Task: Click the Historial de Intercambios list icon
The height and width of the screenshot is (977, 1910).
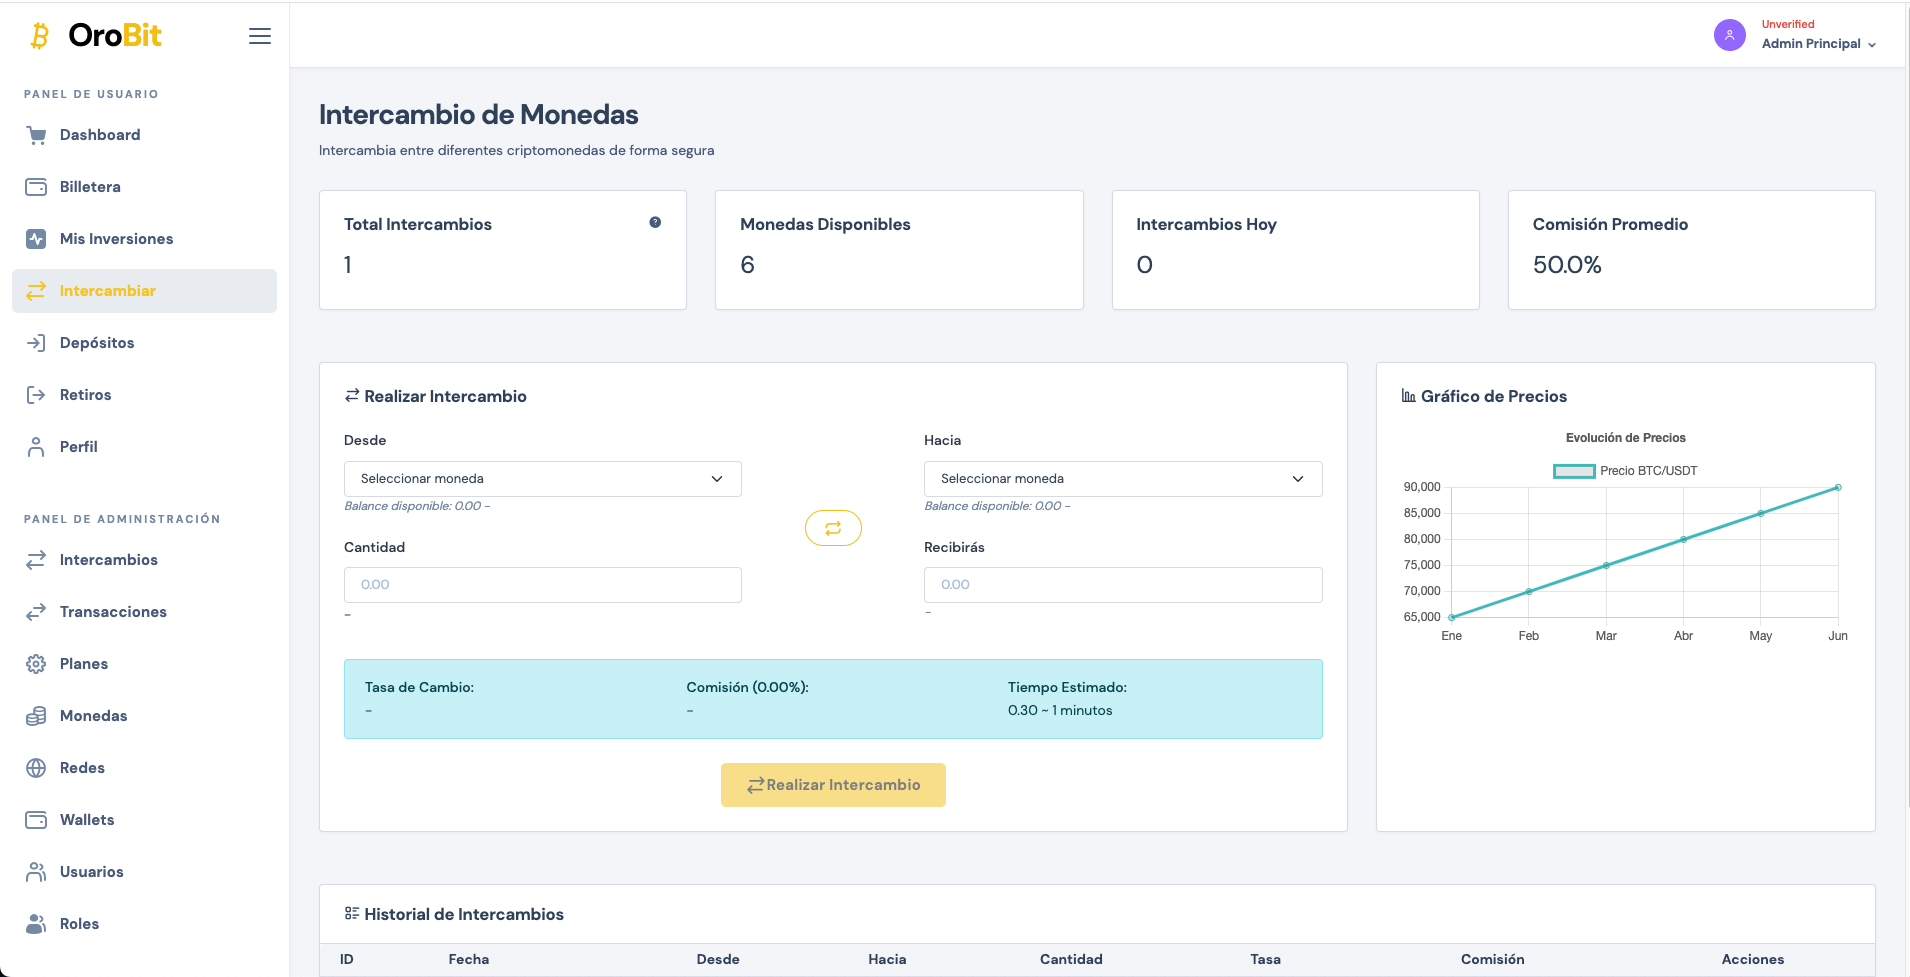Action: click(351, 914)
